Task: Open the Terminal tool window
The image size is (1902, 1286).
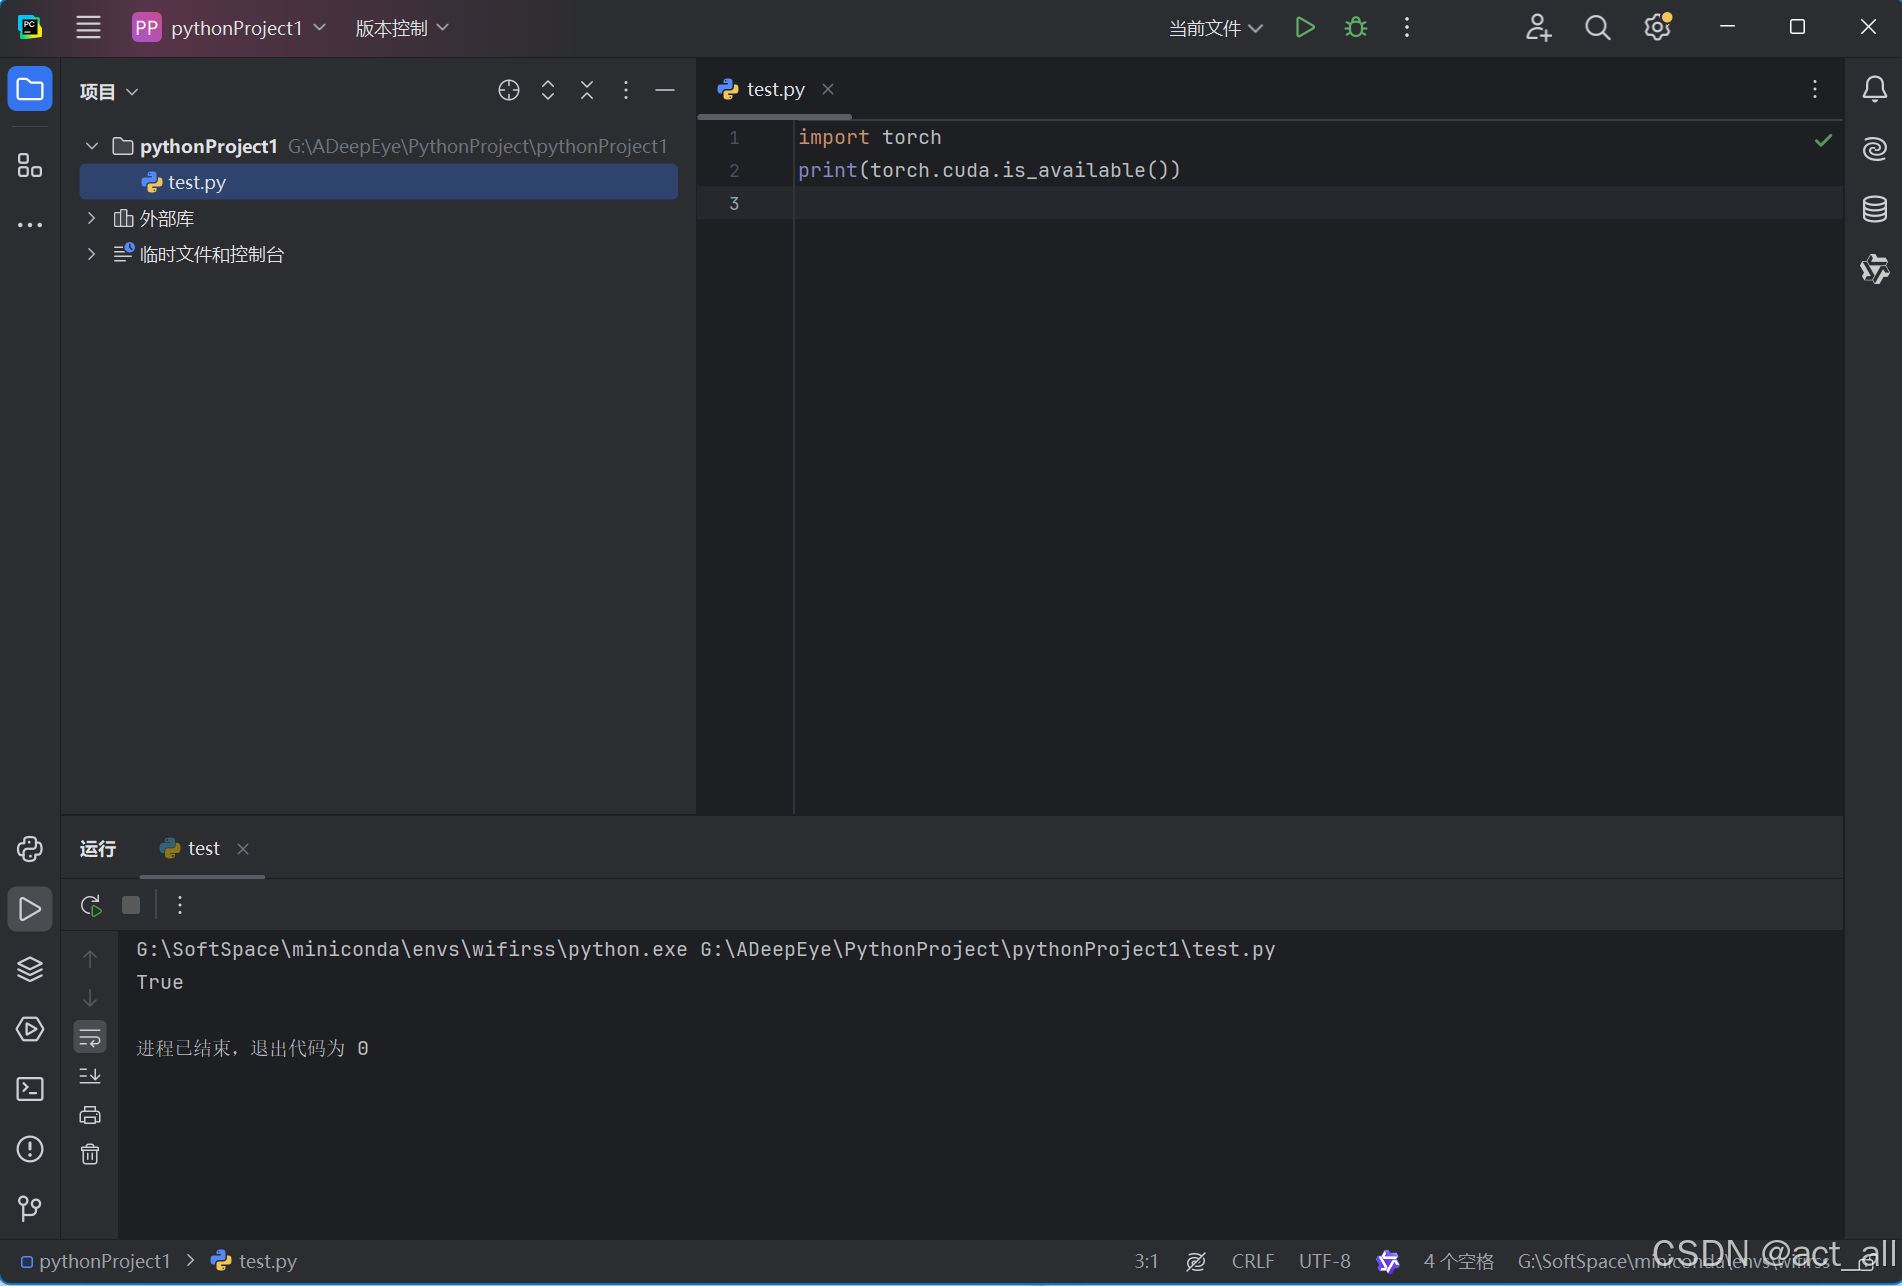Action: coord(29,1089)
